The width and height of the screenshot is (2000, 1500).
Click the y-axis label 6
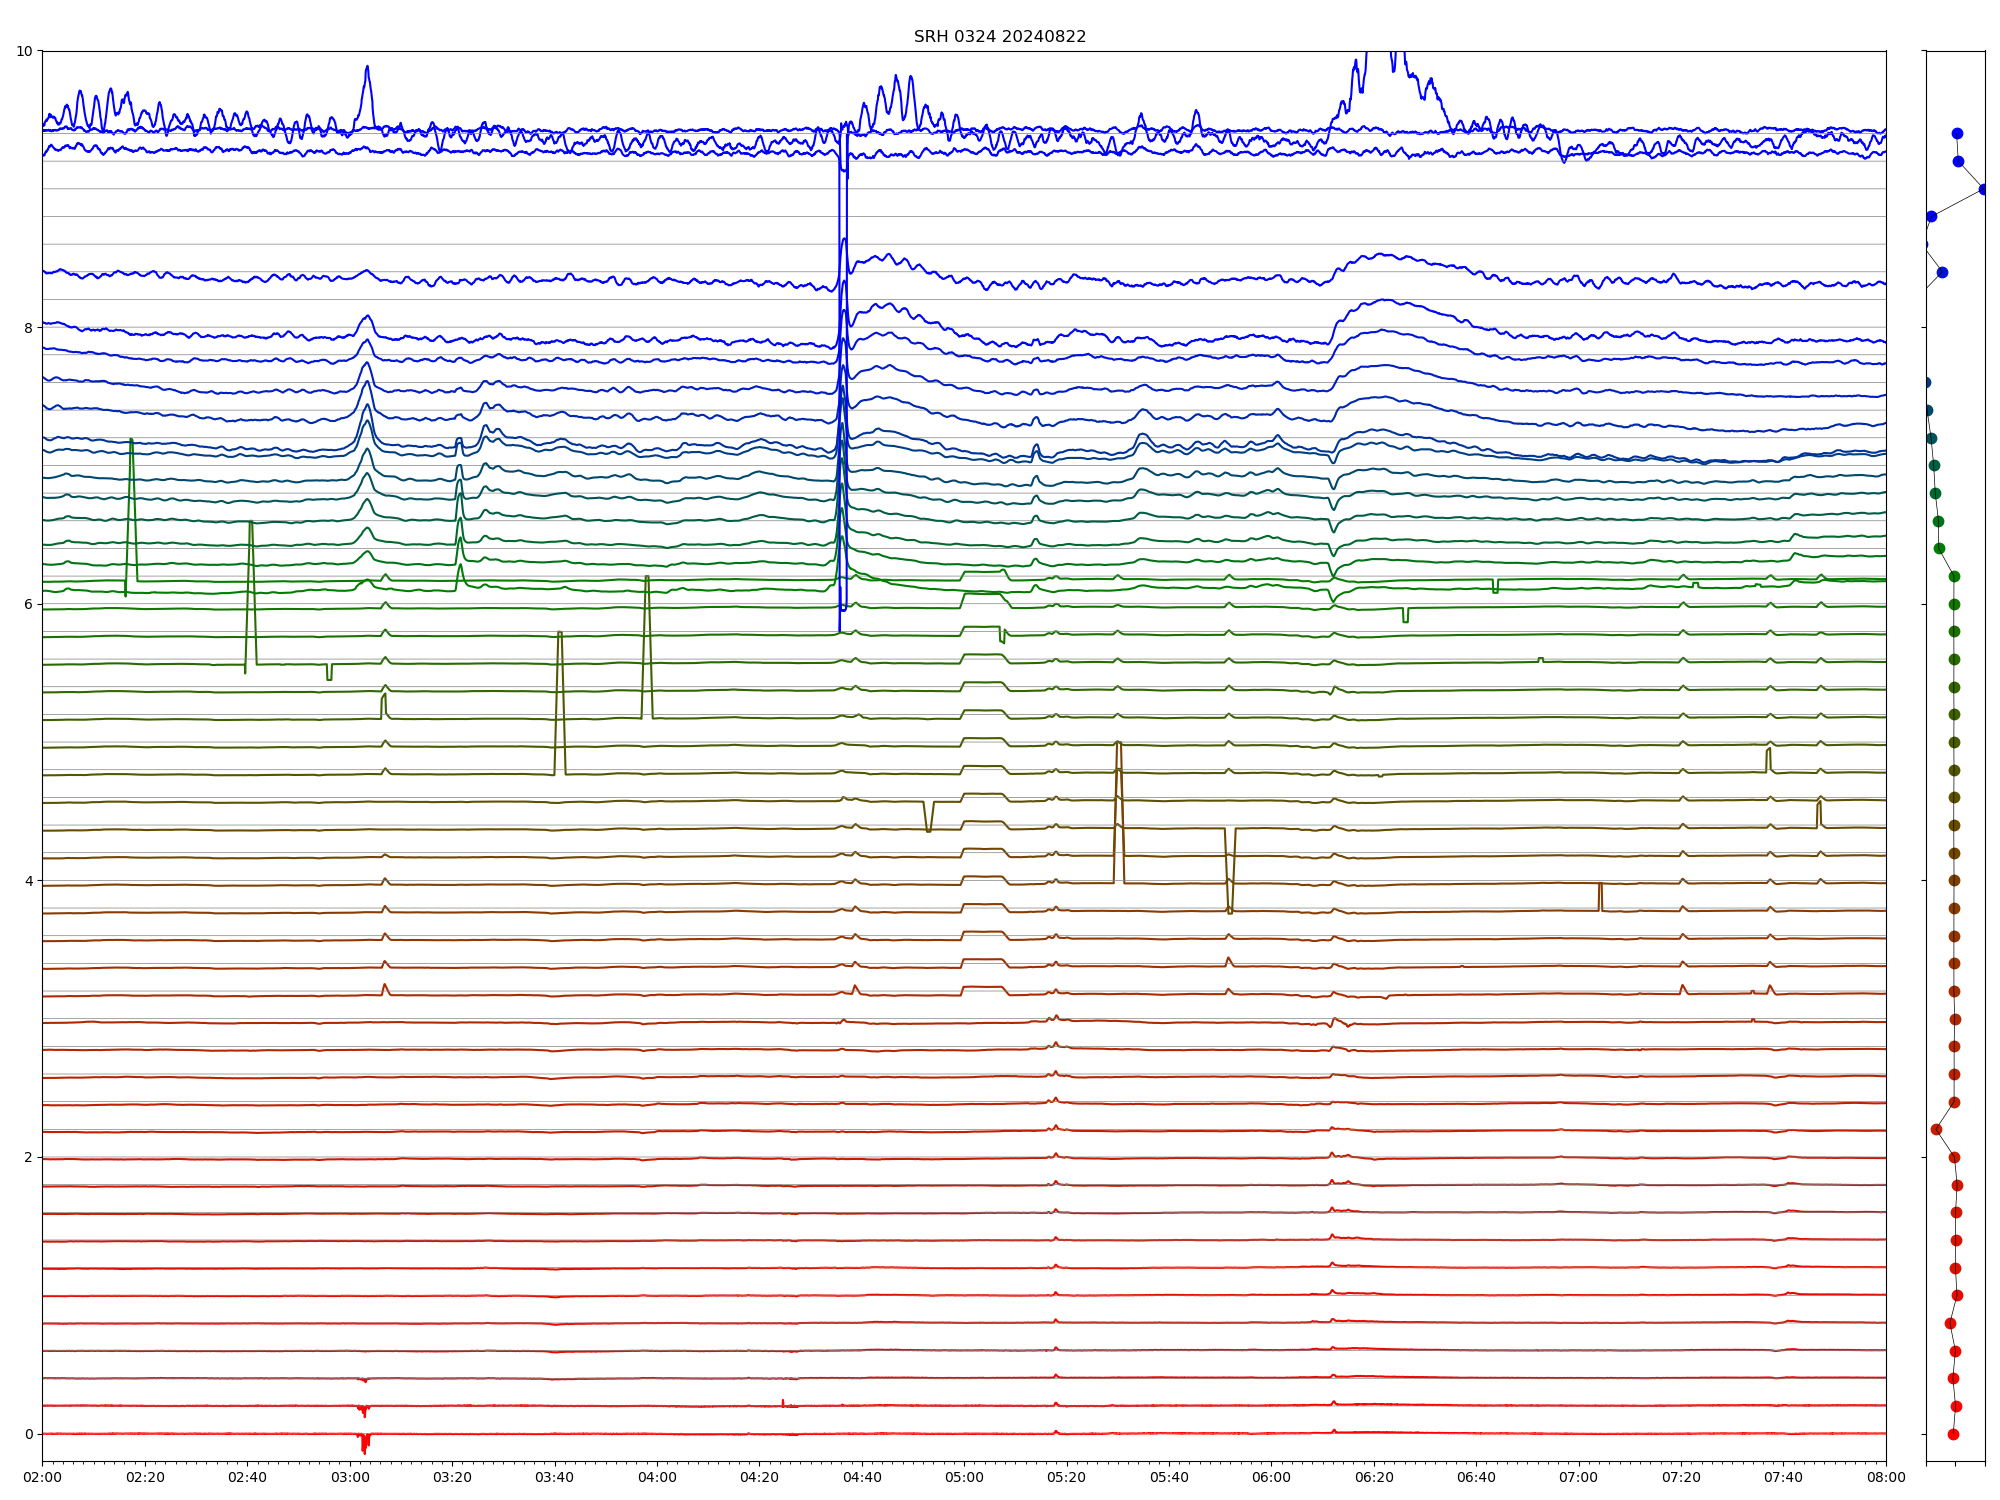coord(28,604)
